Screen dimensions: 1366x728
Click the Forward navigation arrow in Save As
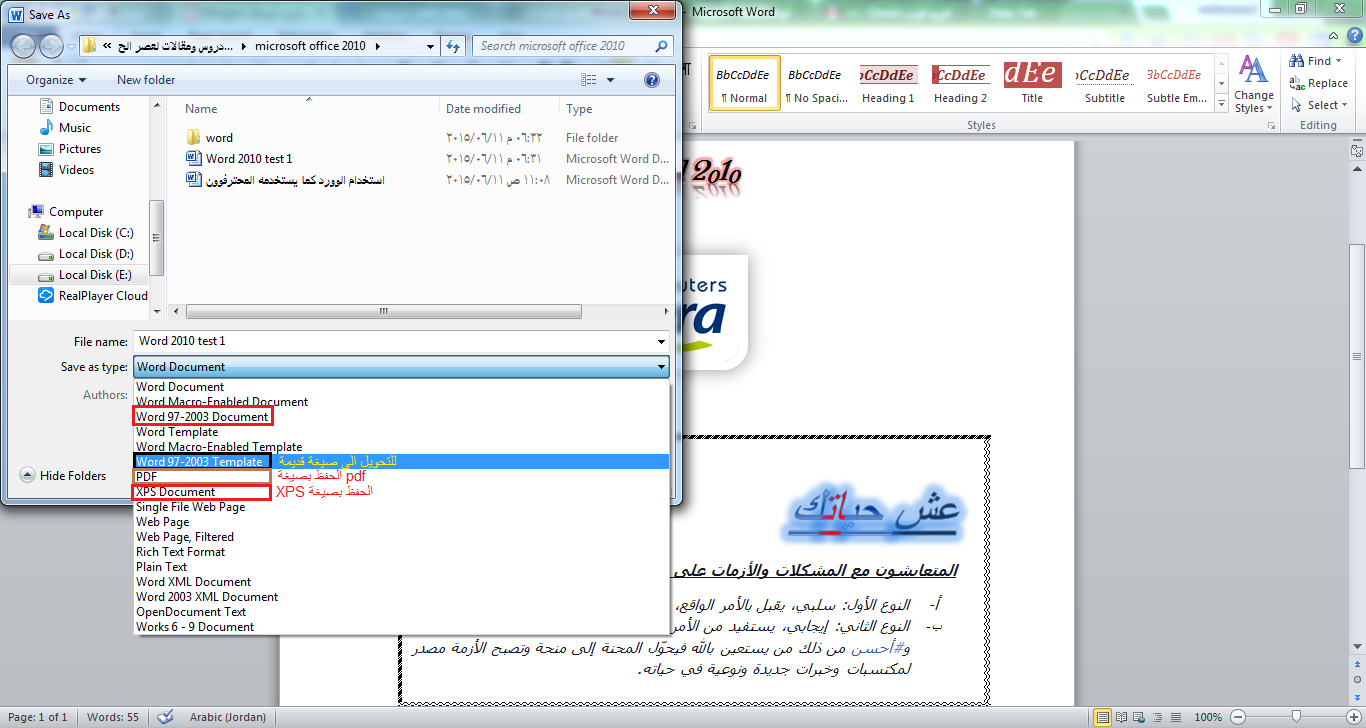(x=51, y=46)
